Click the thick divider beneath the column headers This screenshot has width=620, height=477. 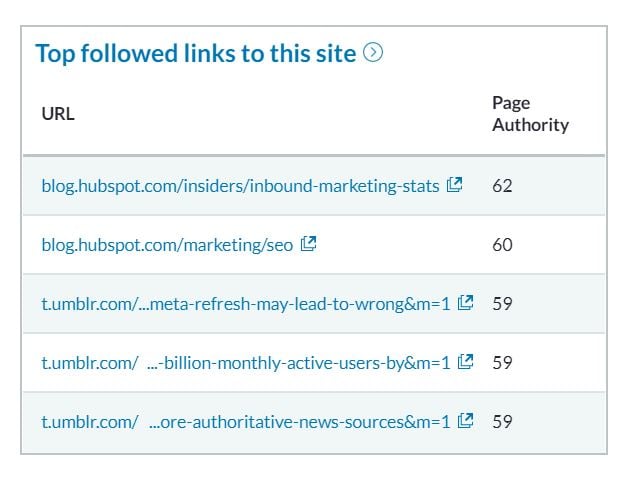(x=314, y=155)
